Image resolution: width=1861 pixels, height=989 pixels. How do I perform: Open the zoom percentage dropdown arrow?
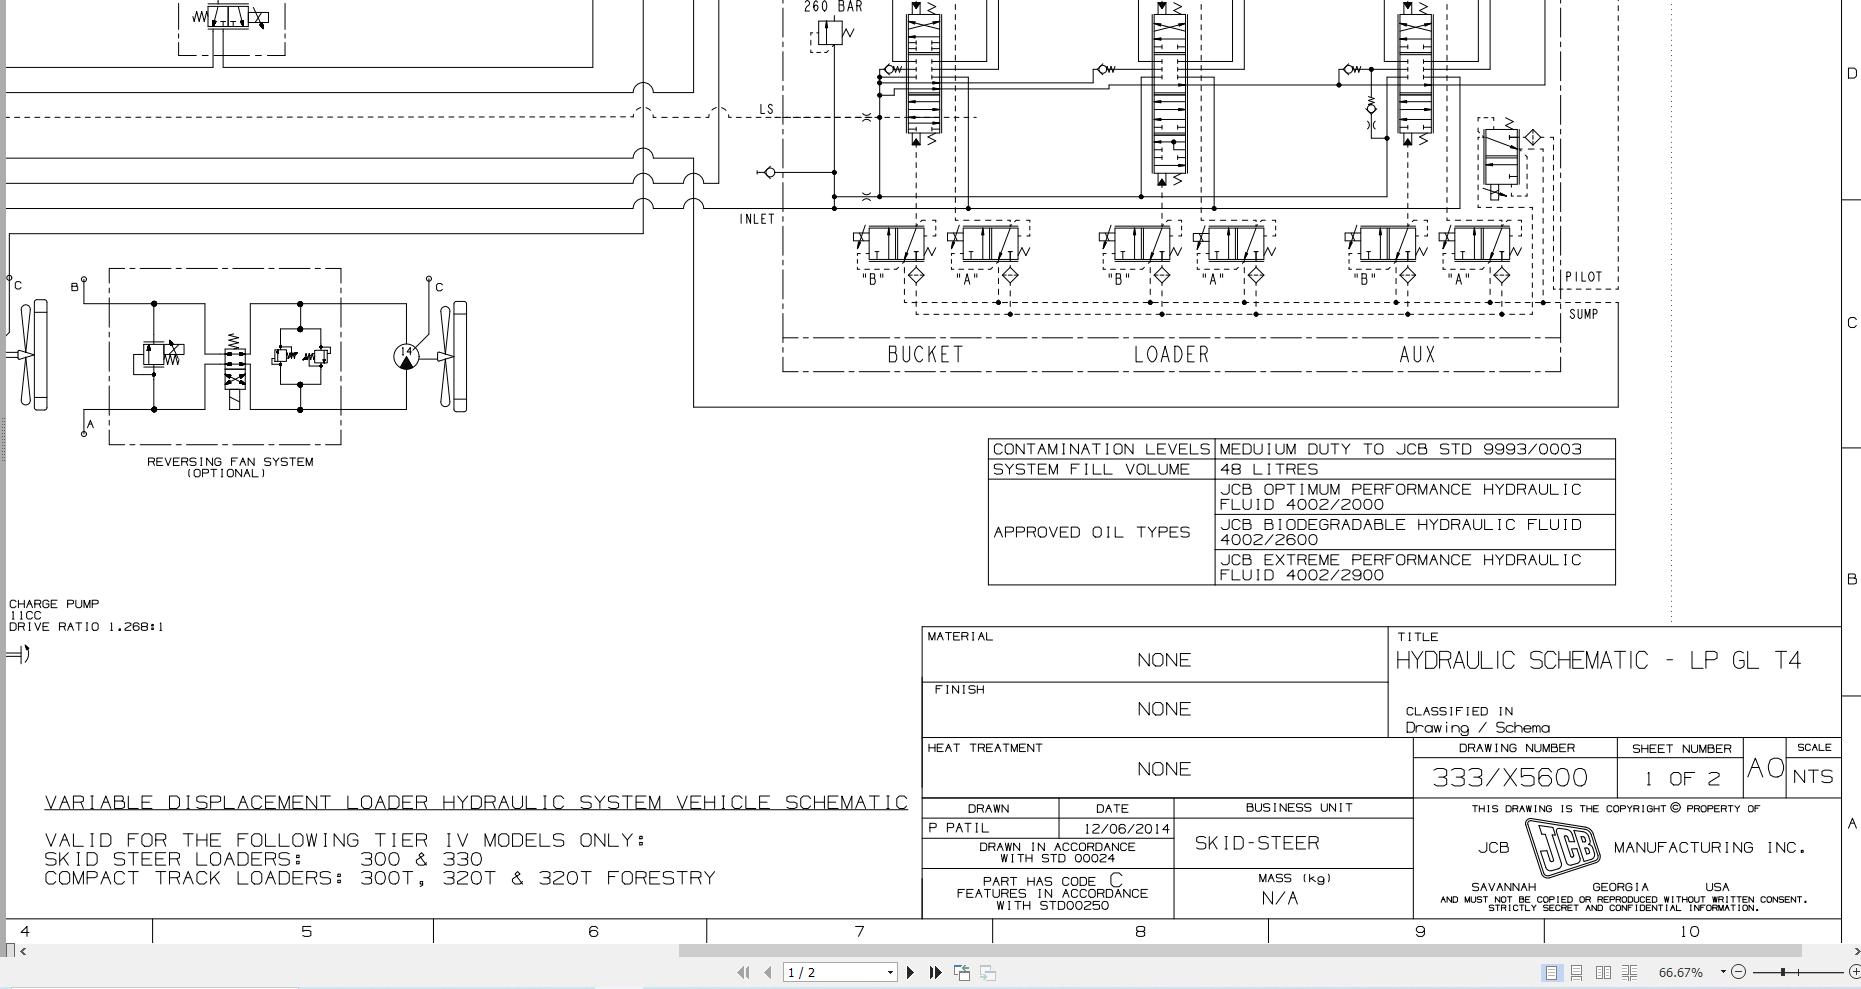1723,972
